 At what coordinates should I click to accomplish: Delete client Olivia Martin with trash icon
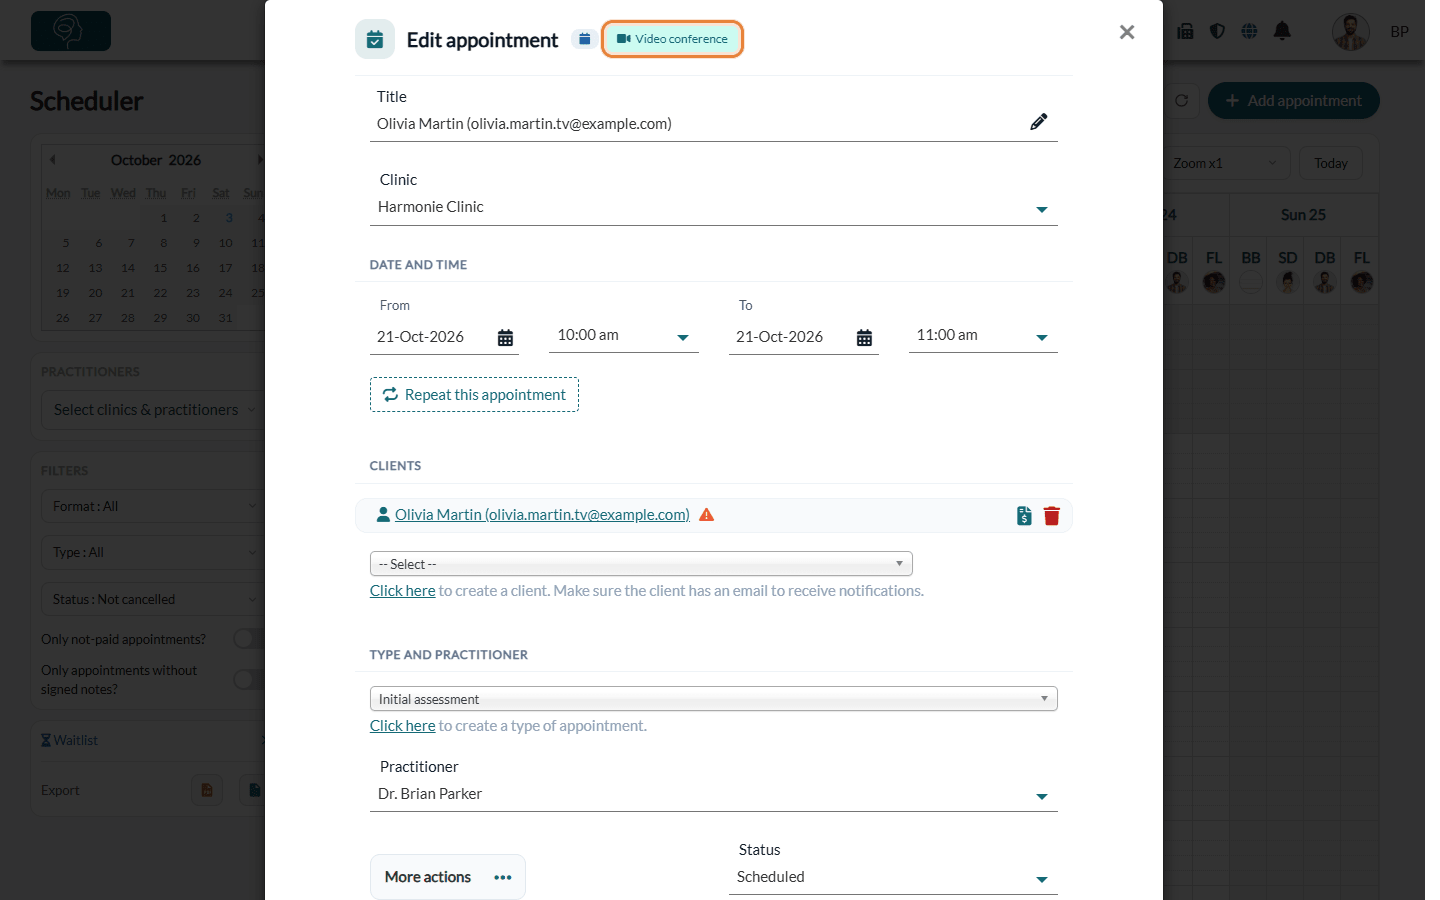pos(1051,516)
